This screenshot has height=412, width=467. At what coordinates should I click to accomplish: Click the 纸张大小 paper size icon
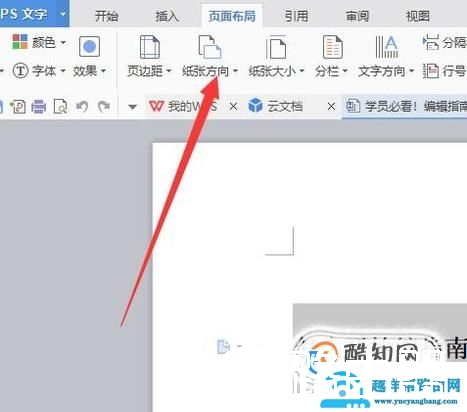(x=276, y=47)
